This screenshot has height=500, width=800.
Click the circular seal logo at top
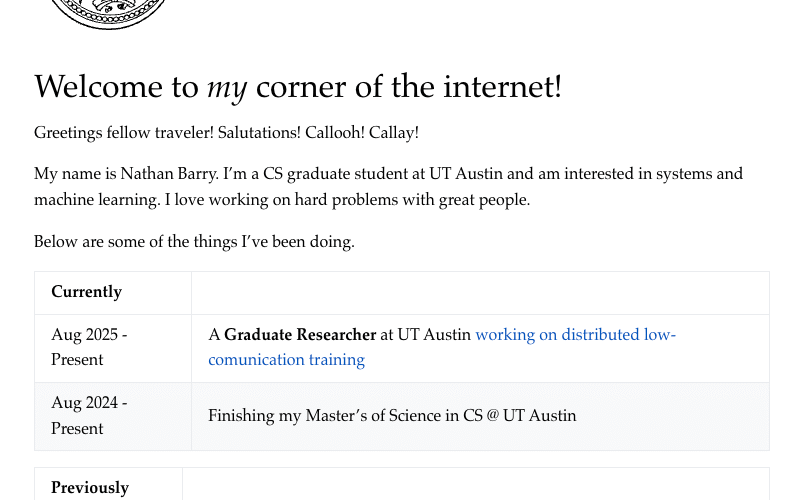(107, 12)
